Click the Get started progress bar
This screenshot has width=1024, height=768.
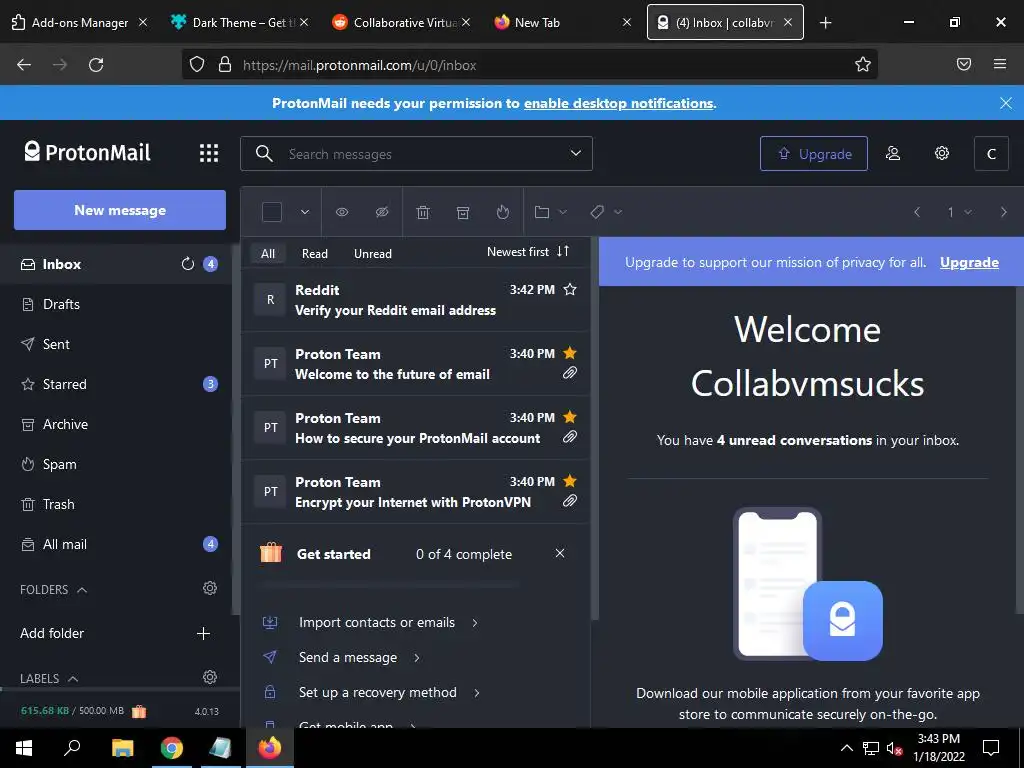pyautogui.click(x=389, y=585)
